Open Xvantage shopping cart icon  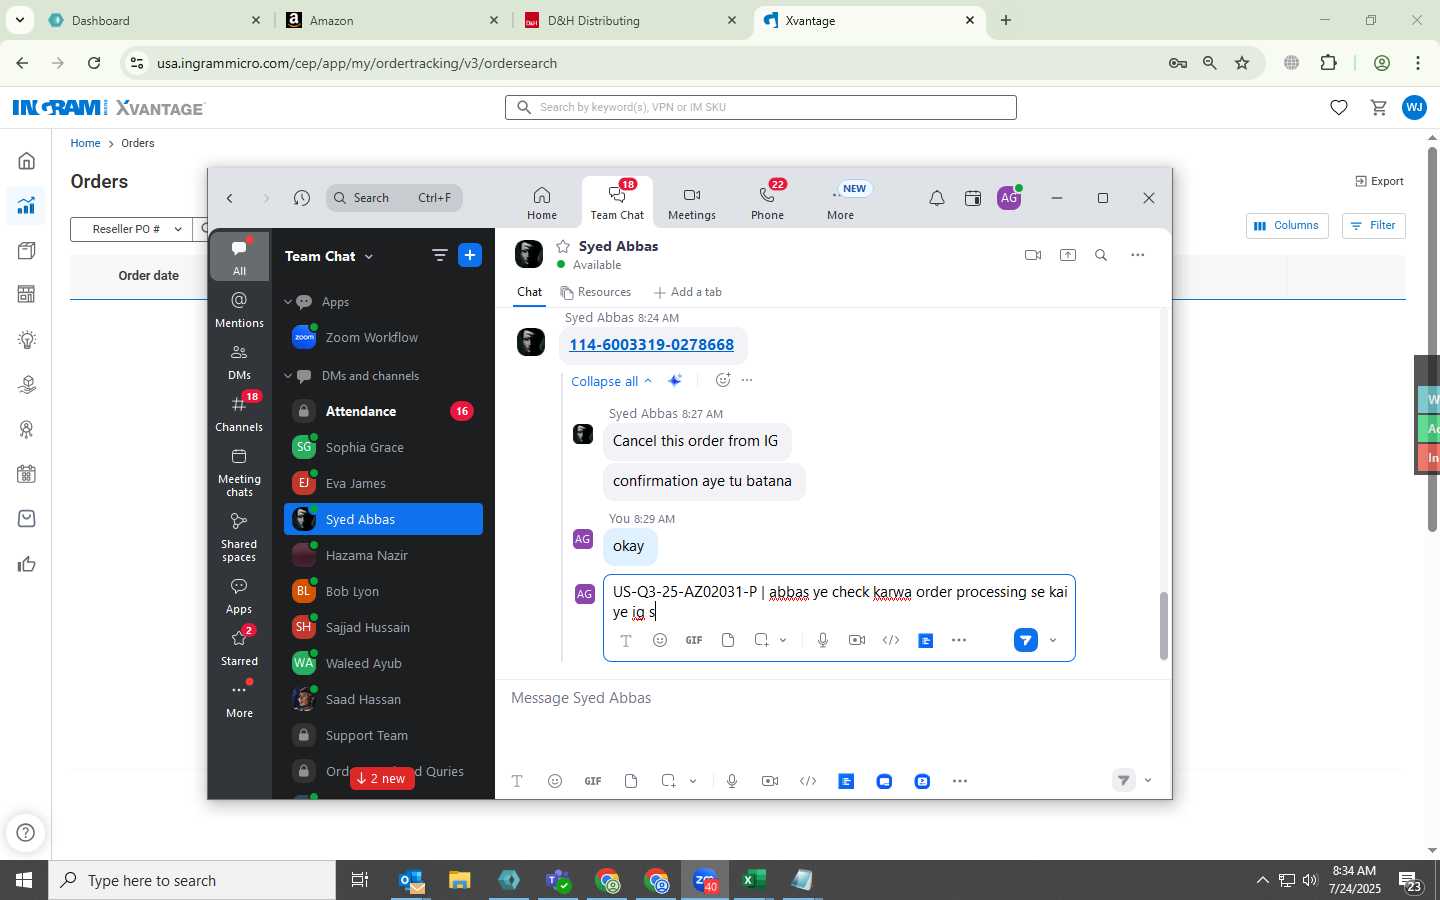point(1379,108)
